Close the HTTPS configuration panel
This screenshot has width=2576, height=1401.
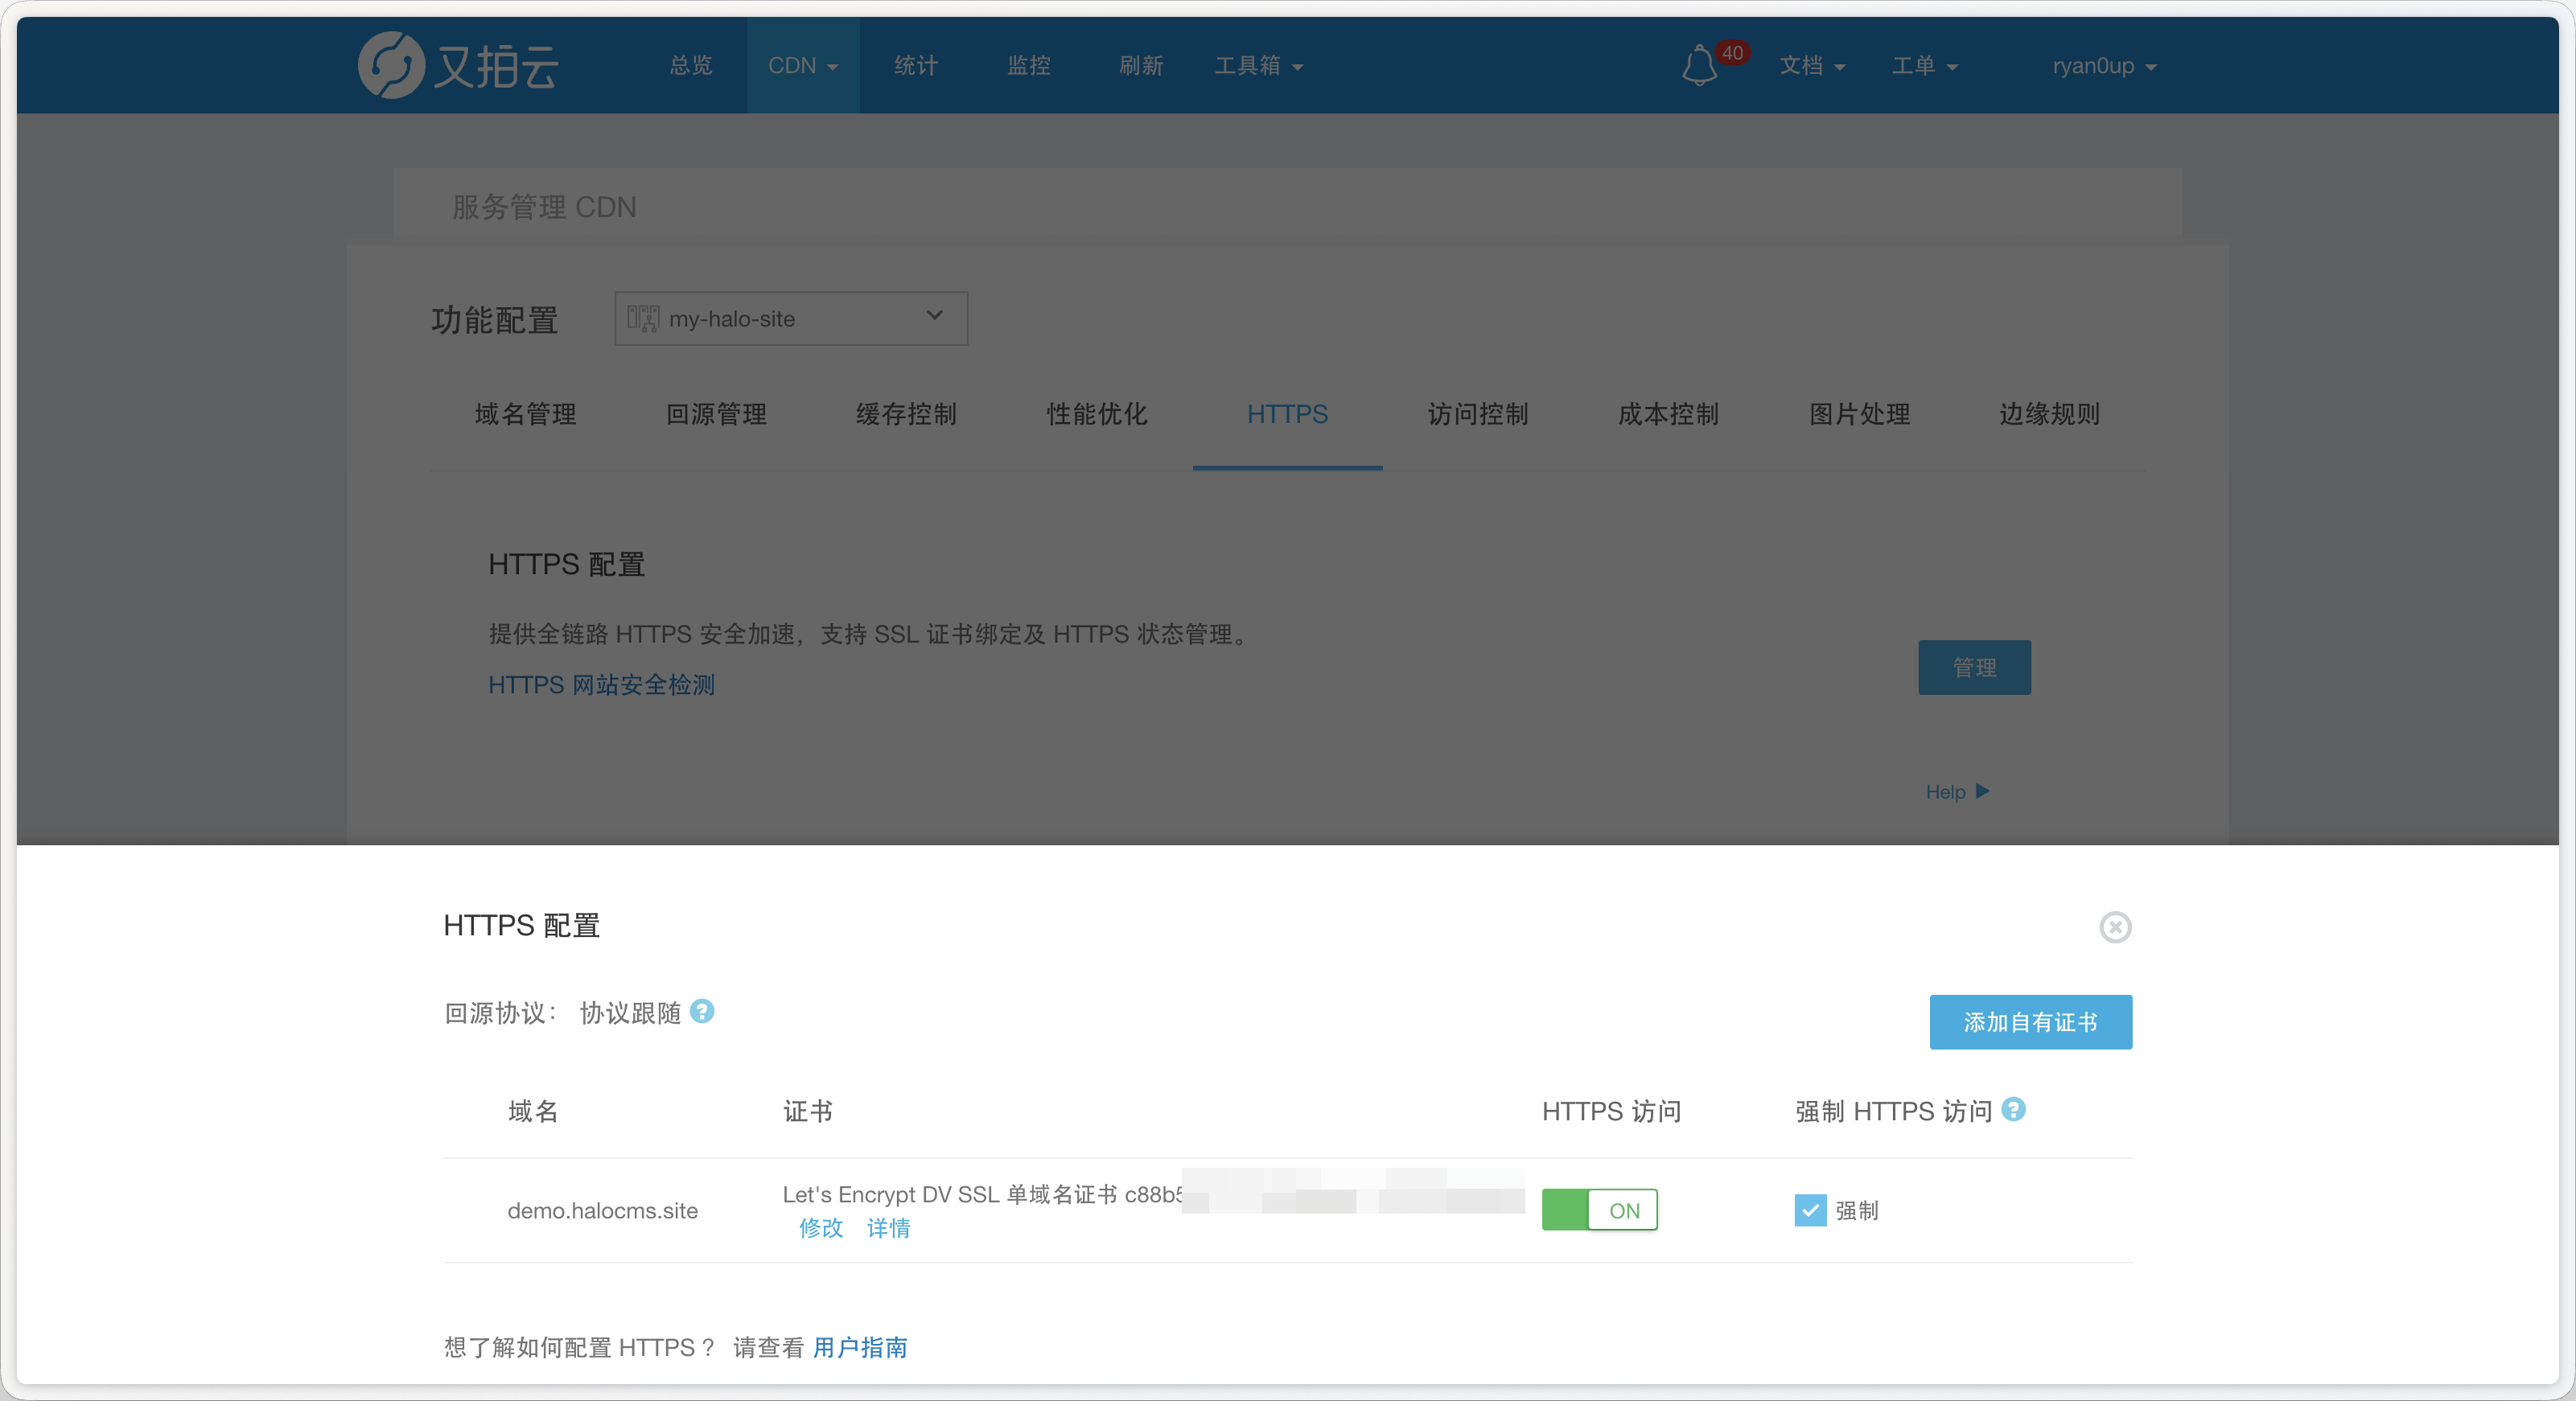tap(2114, 927)
